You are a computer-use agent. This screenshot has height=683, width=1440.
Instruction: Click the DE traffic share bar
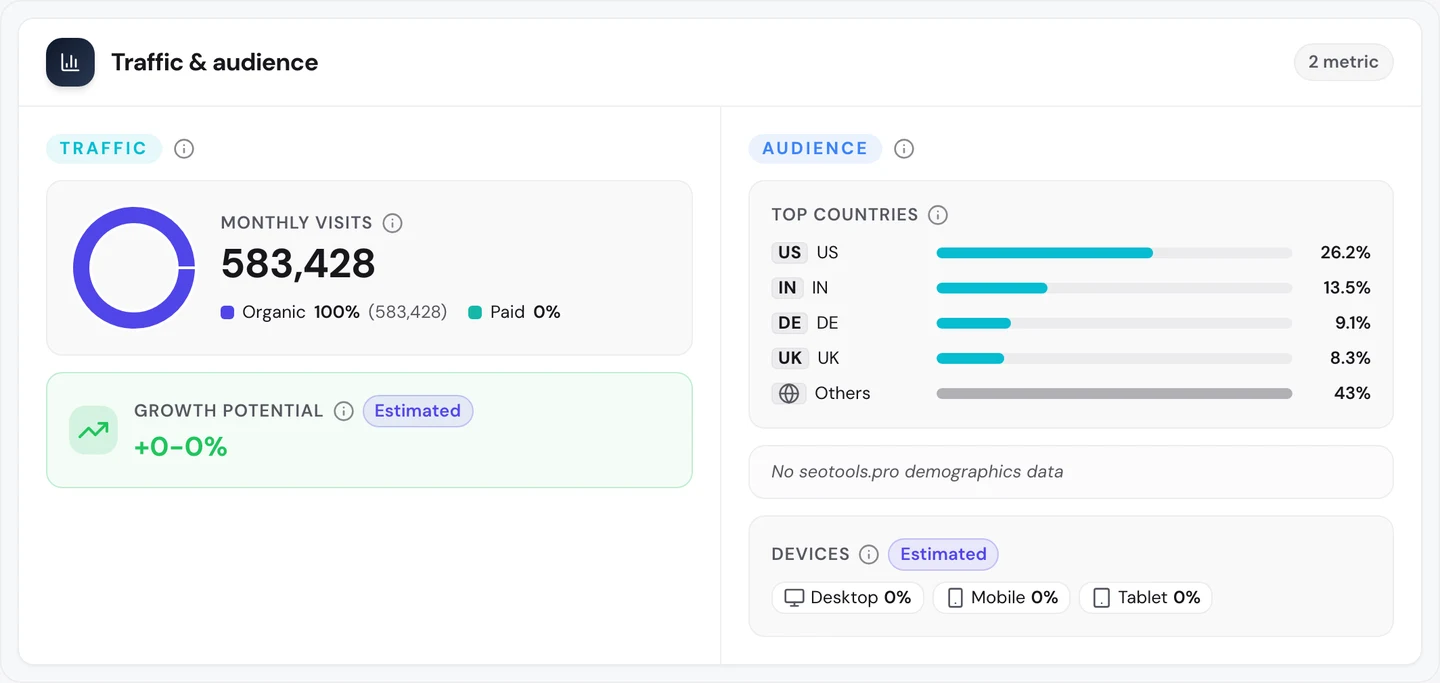(1114, 323)
